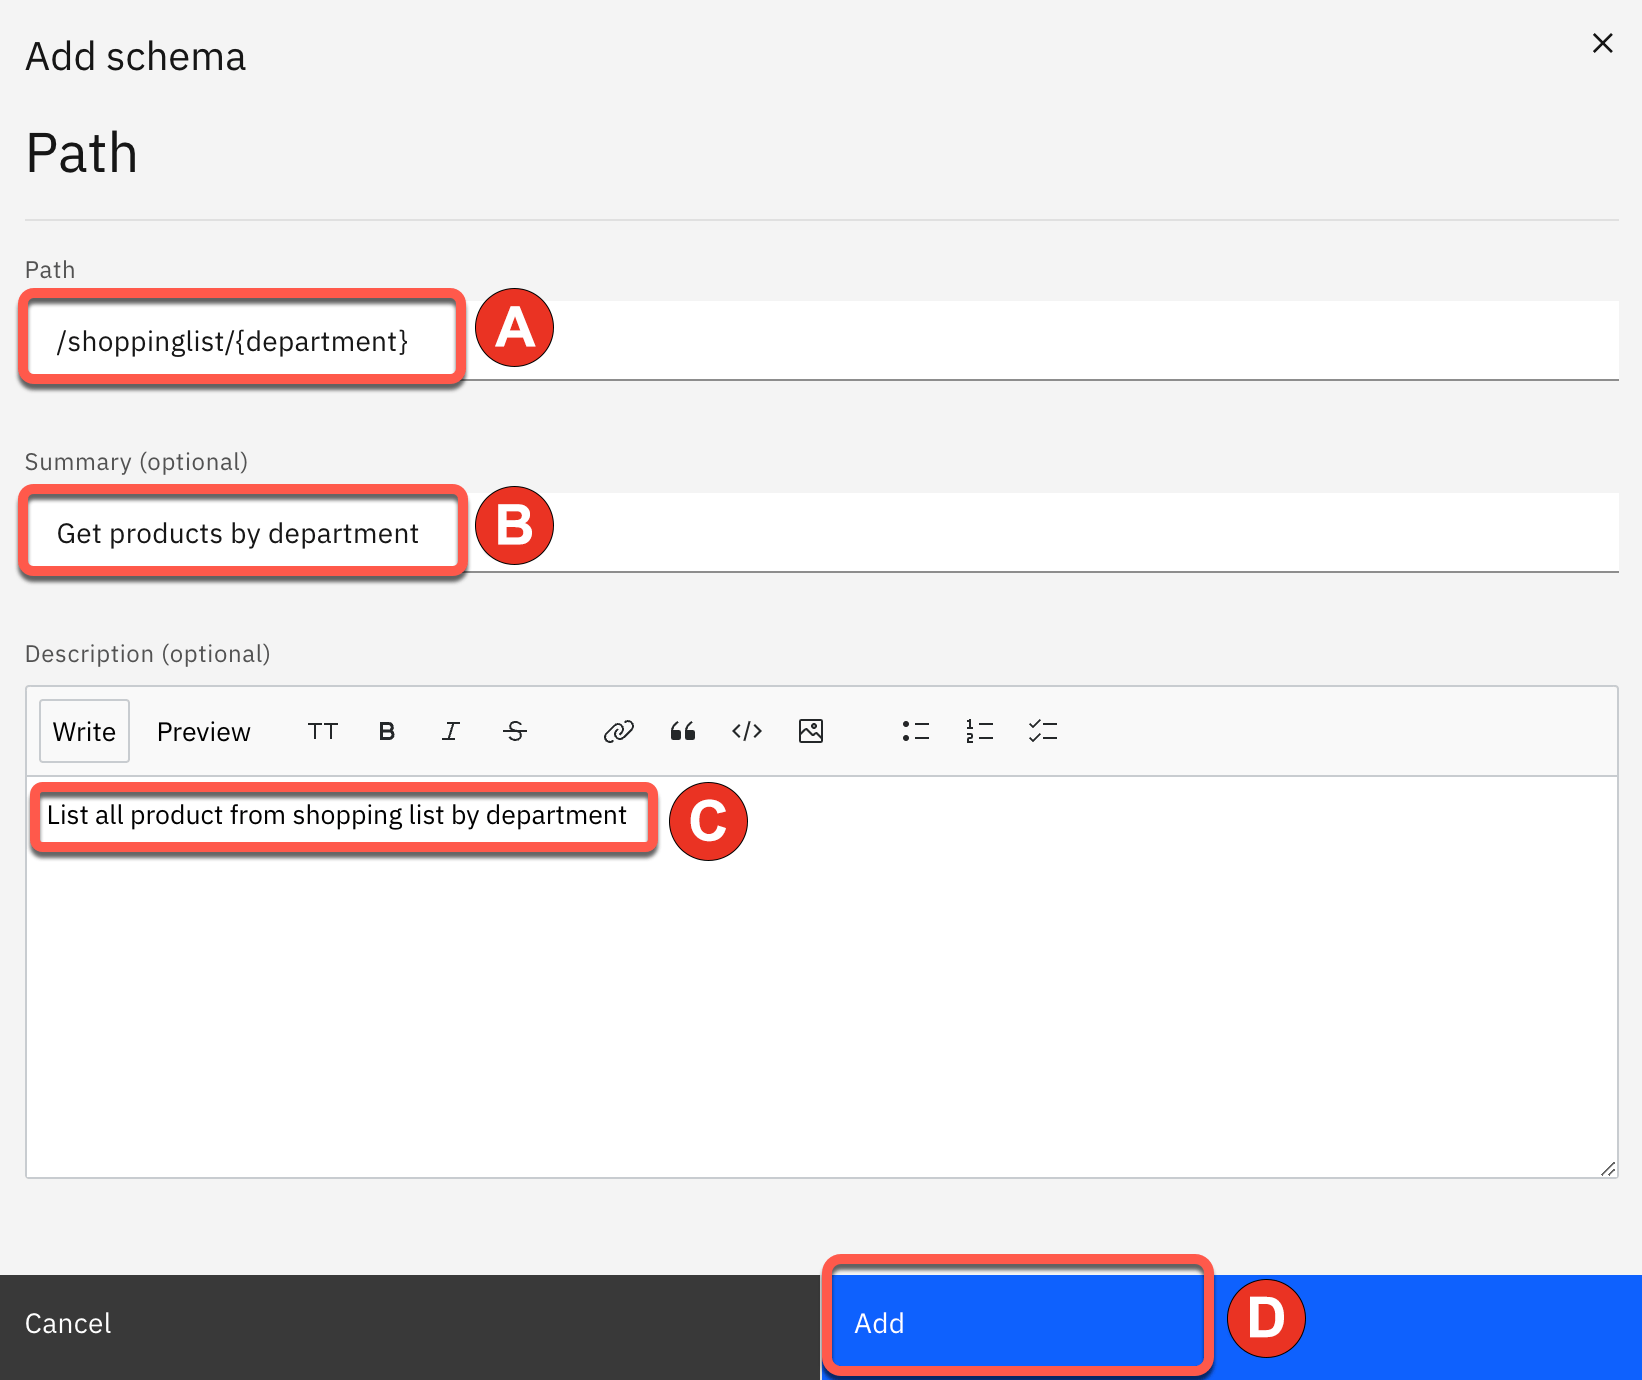Switch to the Preview tab
The width and height of the screenshot is (1642, 1380).
click(204, 732)
